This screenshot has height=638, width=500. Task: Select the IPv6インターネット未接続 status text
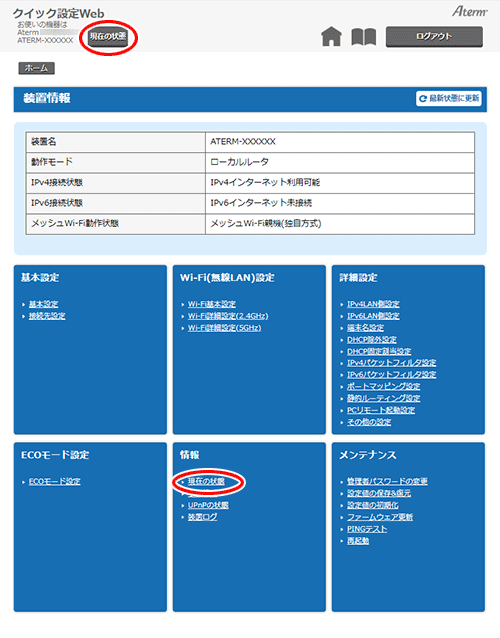pyautogui.click(x=261, y=203)
